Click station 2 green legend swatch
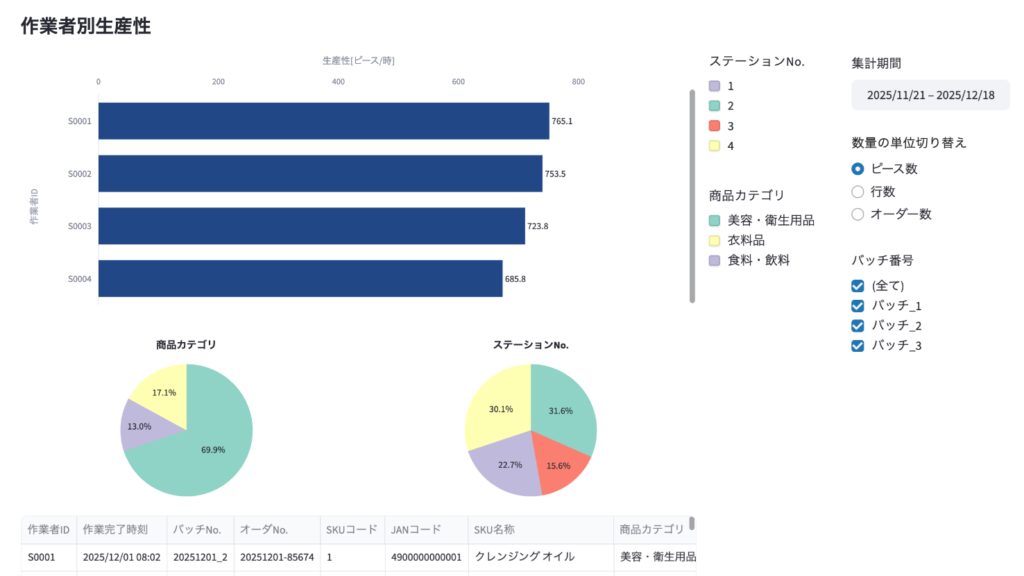 (x=714, y=106)
